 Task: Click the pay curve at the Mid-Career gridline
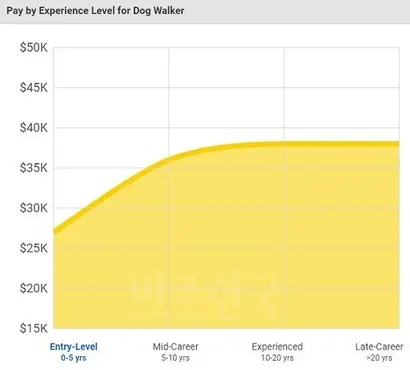(x=169, y=160)
